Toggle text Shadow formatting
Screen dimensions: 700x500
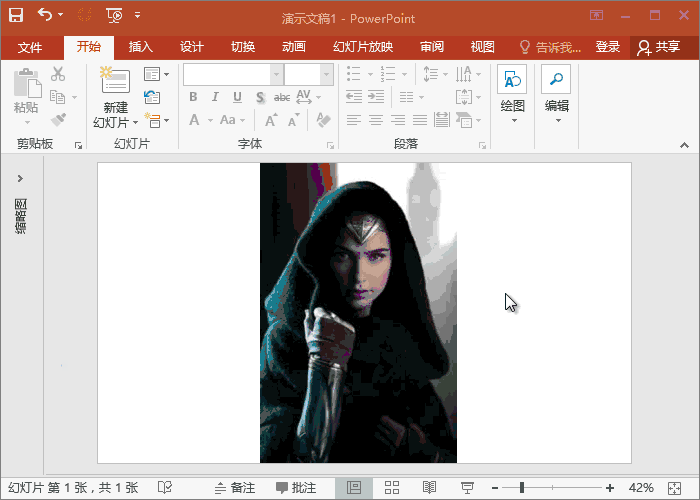point(260,97)
